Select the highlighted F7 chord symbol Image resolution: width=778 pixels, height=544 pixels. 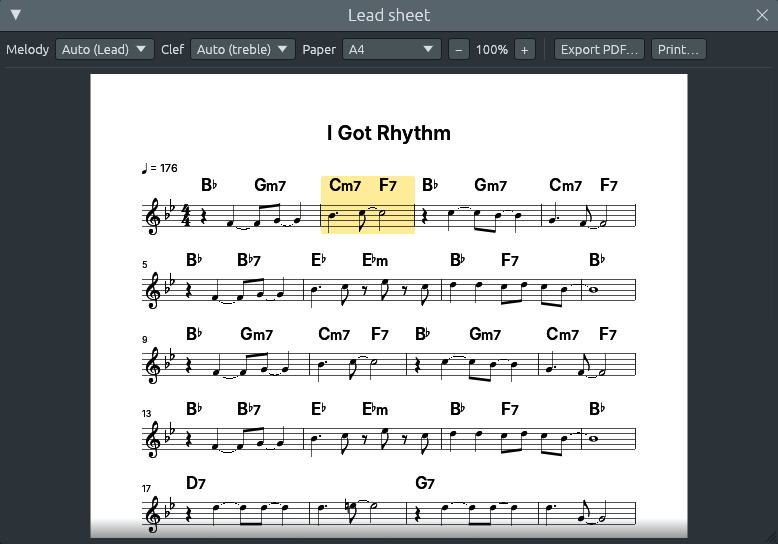click(388, 185)
